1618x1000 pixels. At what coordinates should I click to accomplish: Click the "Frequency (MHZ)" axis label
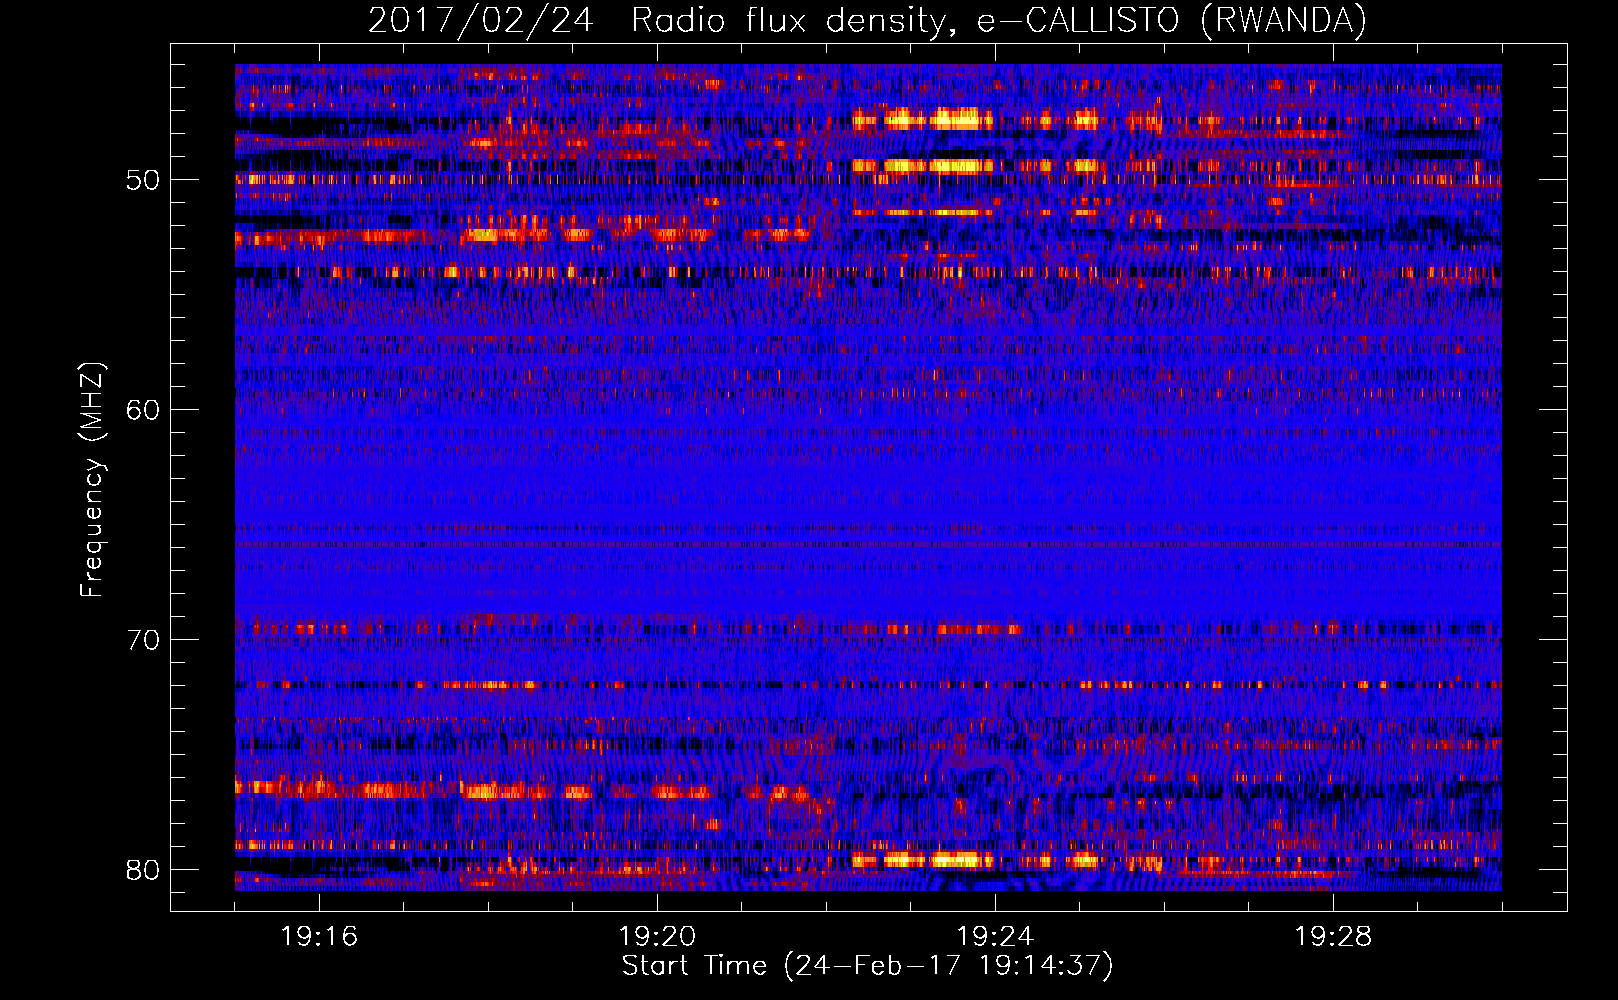[92, 480]
